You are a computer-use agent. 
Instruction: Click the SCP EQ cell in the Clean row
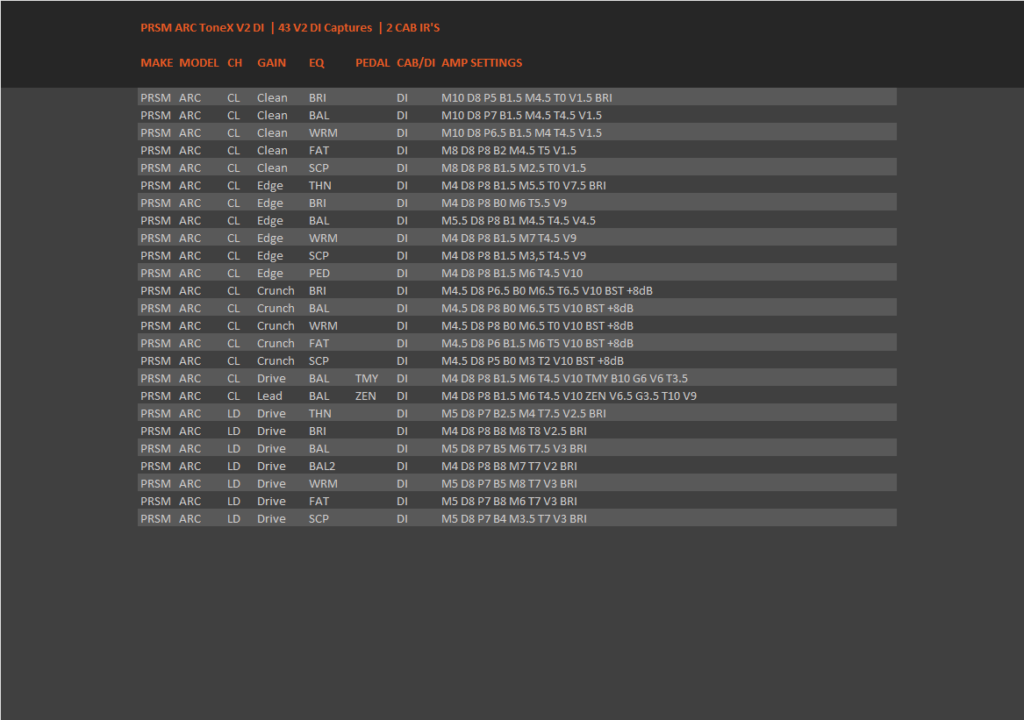pos(319,168)
